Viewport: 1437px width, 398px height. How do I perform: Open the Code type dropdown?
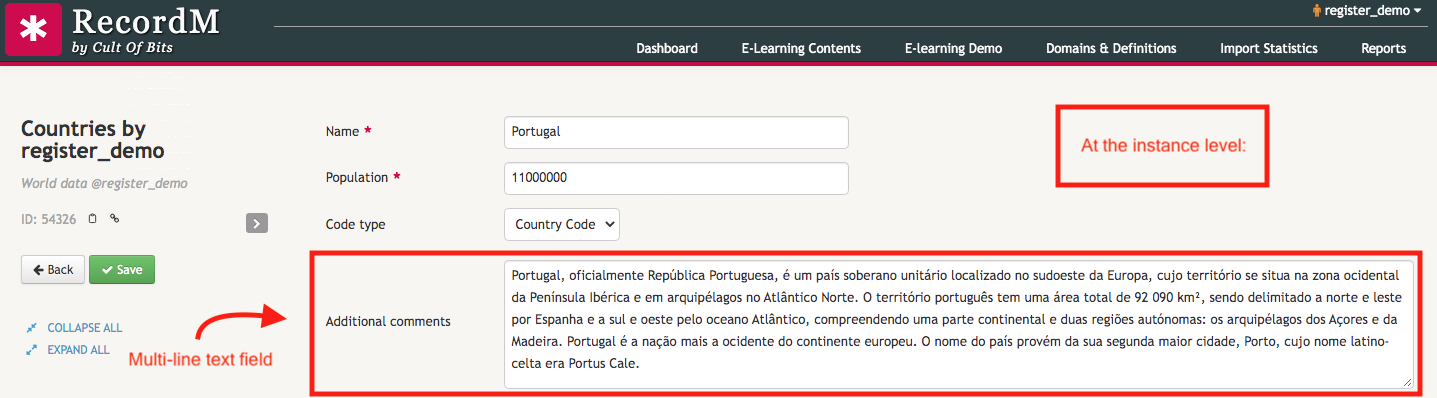click(562, 224)
